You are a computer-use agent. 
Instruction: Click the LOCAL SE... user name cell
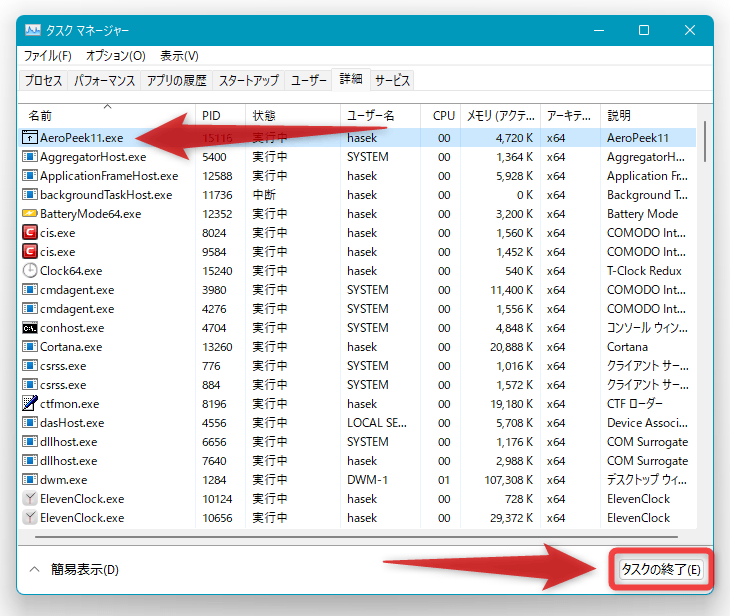tap(377, 423)
